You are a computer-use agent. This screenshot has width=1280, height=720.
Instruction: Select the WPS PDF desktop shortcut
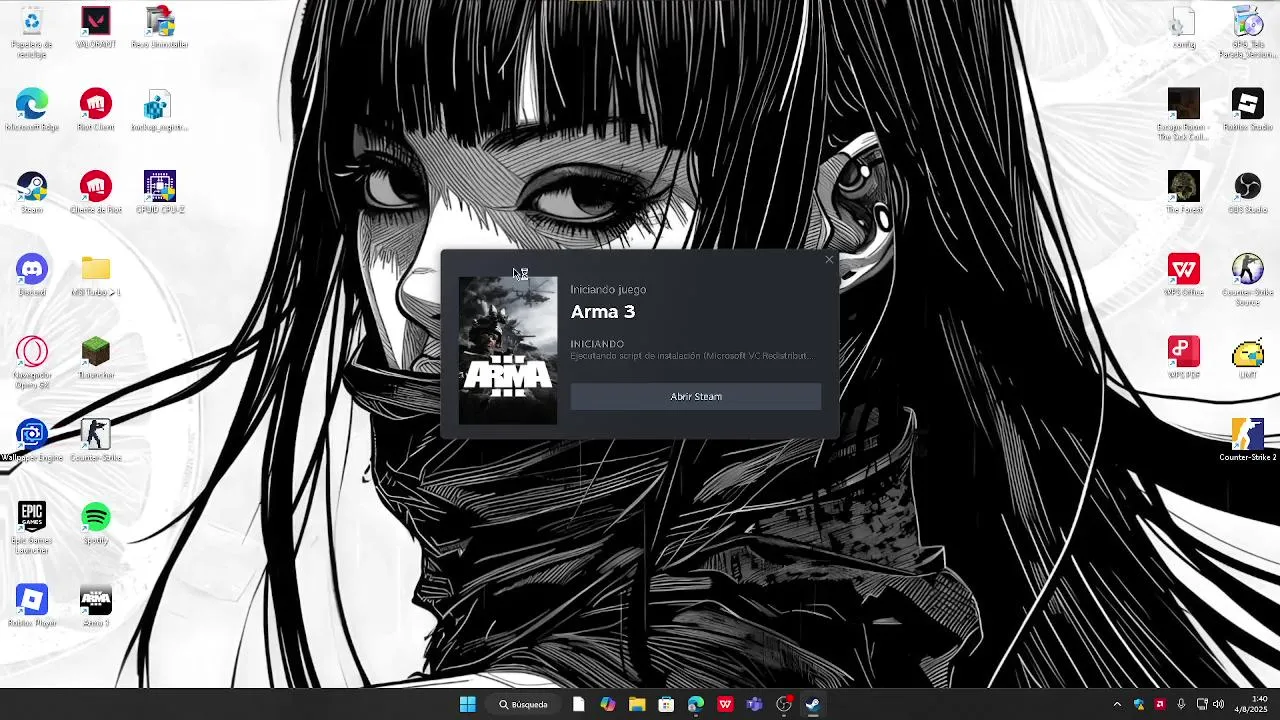pos(1184,358)
